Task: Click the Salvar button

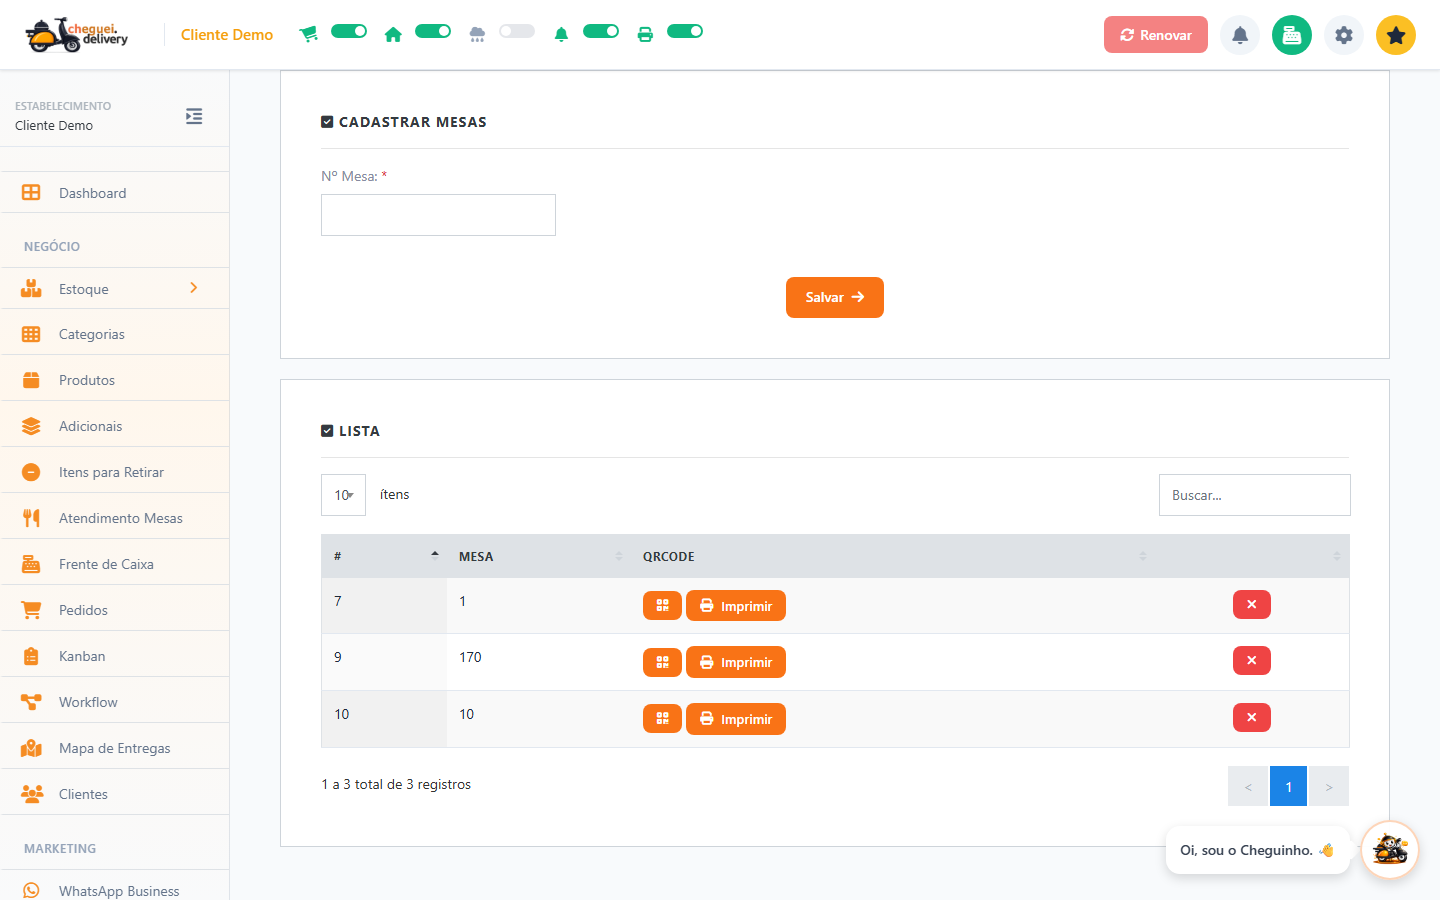Action: point(835,297)
